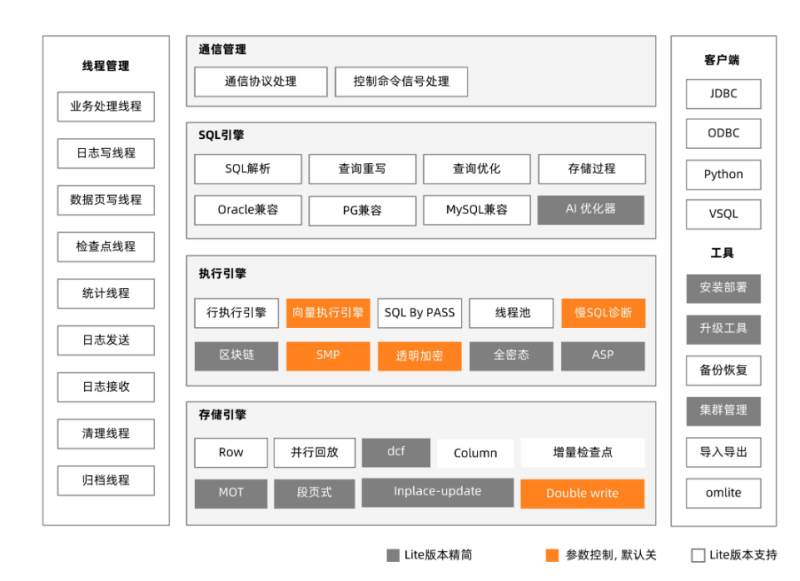
Task: Click the SQL解析 box
Action: [247, 169]
